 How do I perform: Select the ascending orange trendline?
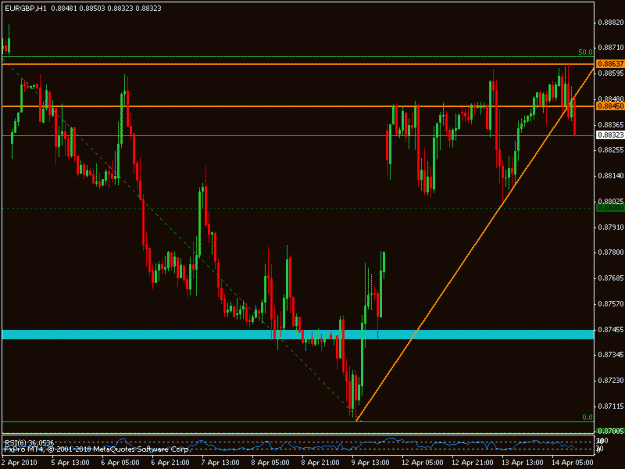pos(474,245)
